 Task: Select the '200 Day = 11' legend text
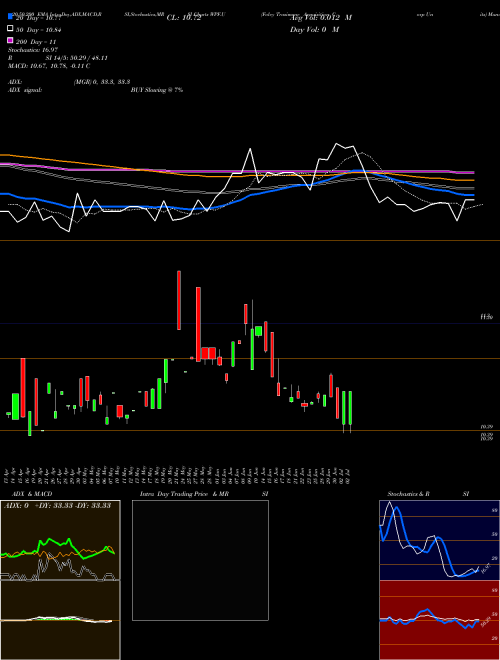tap(36, 42)
